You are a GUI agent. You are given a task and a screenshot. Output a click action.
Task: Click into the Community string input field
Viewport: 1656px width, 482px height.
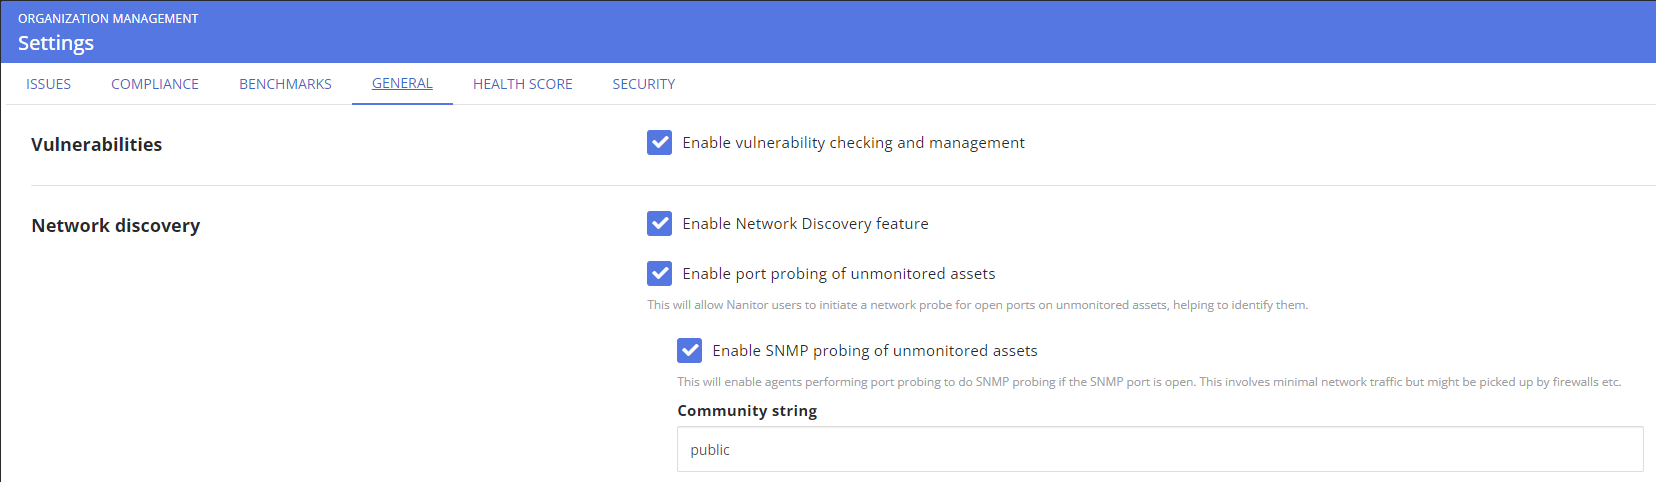1160,450
